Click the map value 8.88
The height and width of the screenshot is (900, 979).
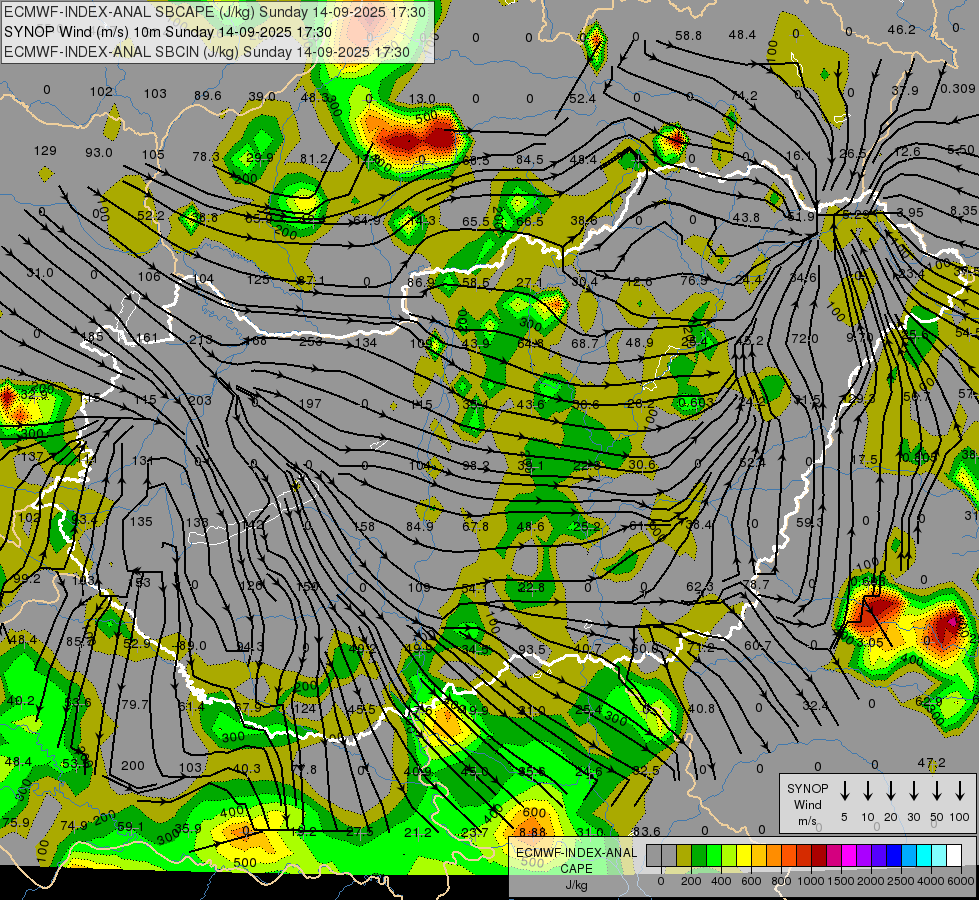pos(533,832)
